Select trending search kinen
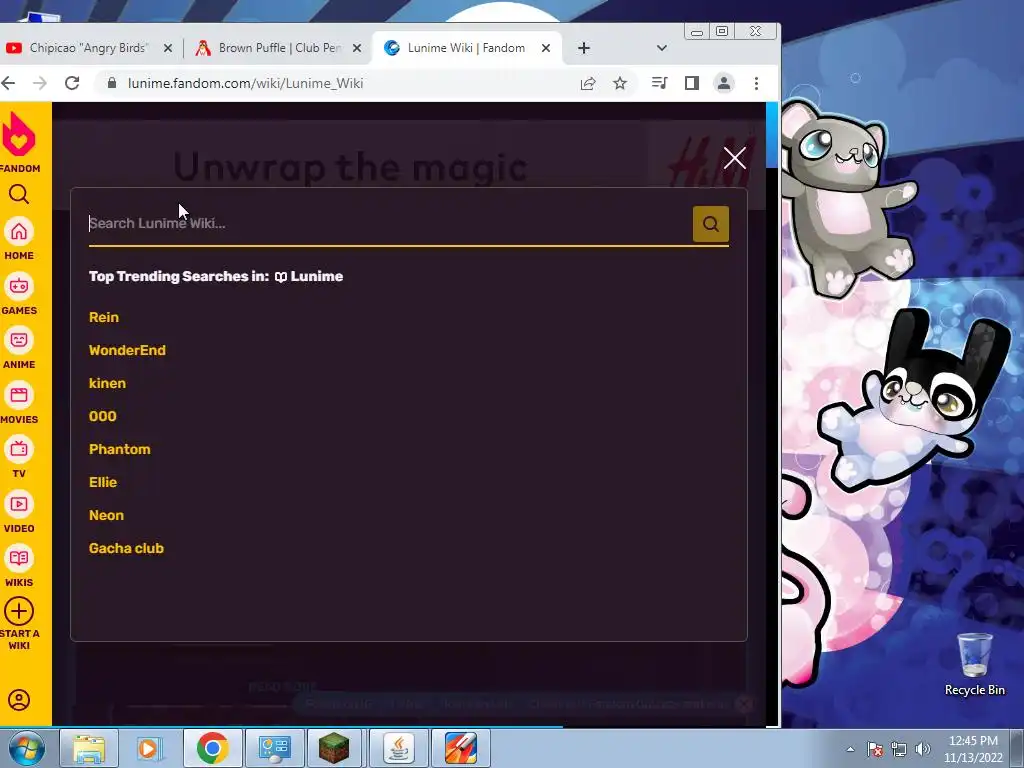1024x768 pixels. (107, 383)
